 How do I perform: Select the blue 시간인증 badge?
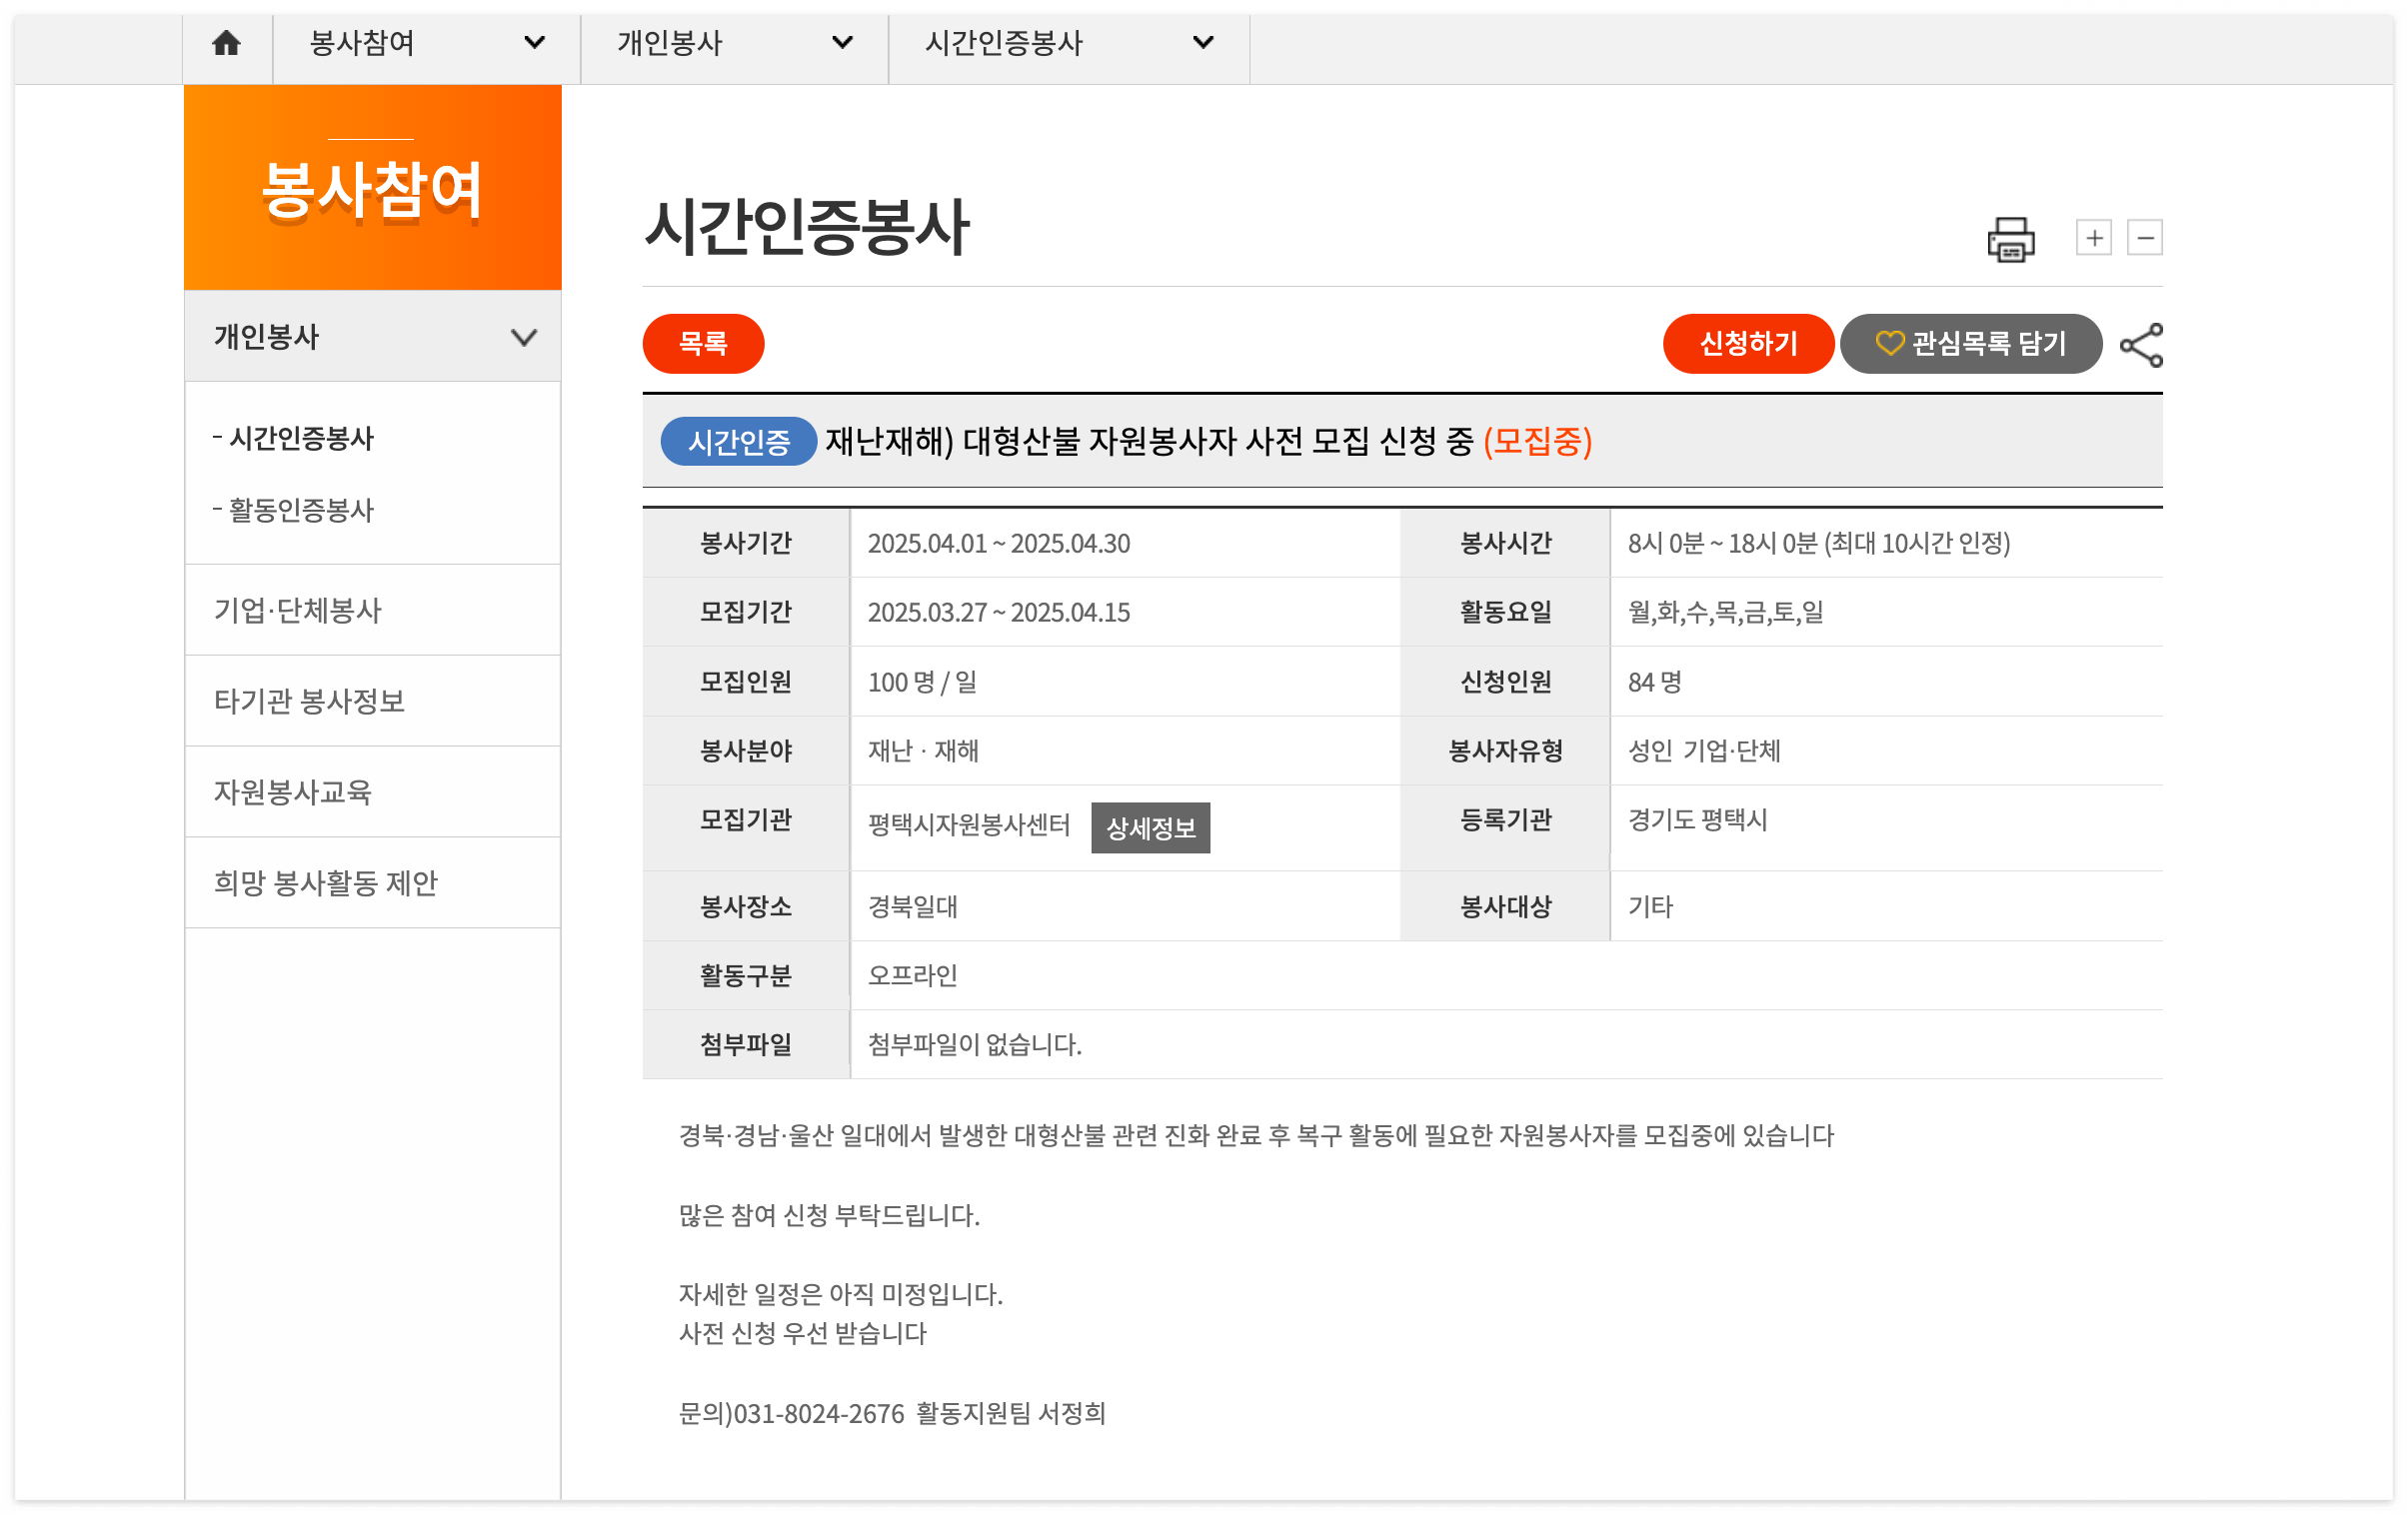tap(738, 442)
